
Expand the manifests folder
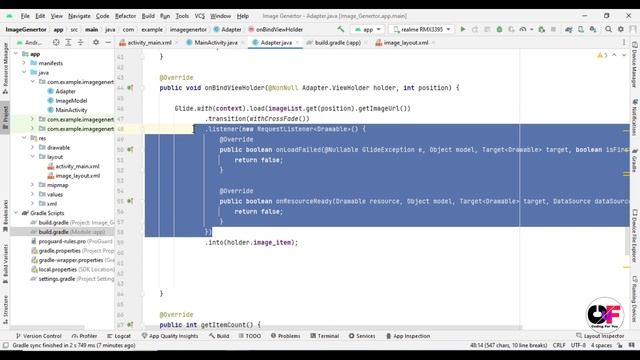tap(24, 63)
